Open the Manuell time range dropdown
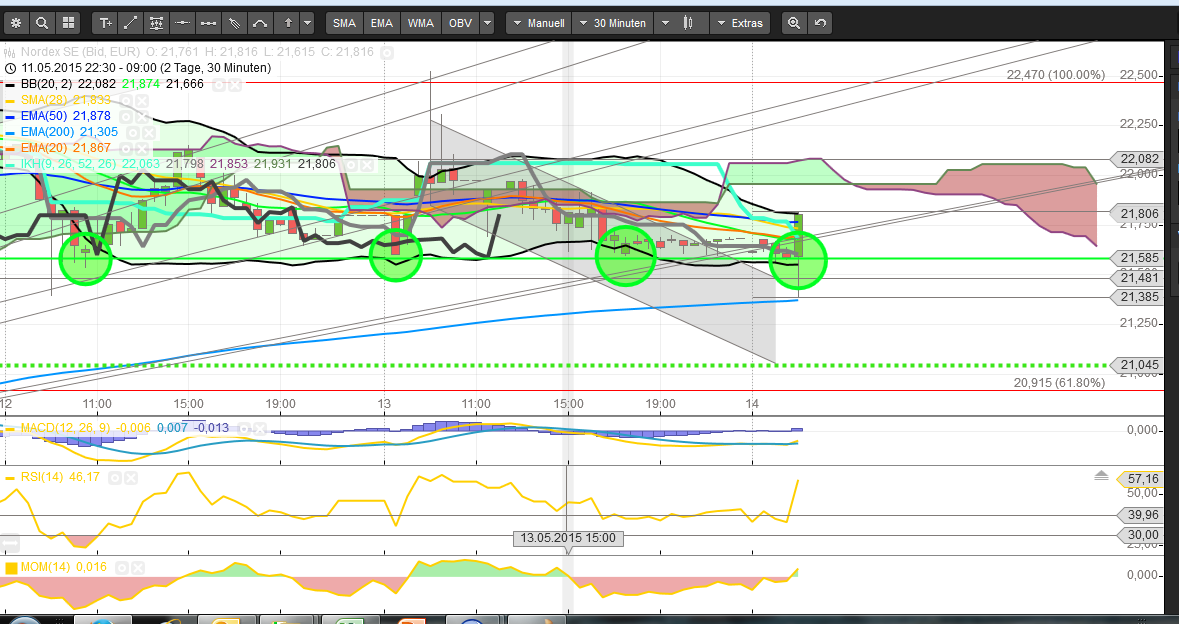 [x=538, y=23]
